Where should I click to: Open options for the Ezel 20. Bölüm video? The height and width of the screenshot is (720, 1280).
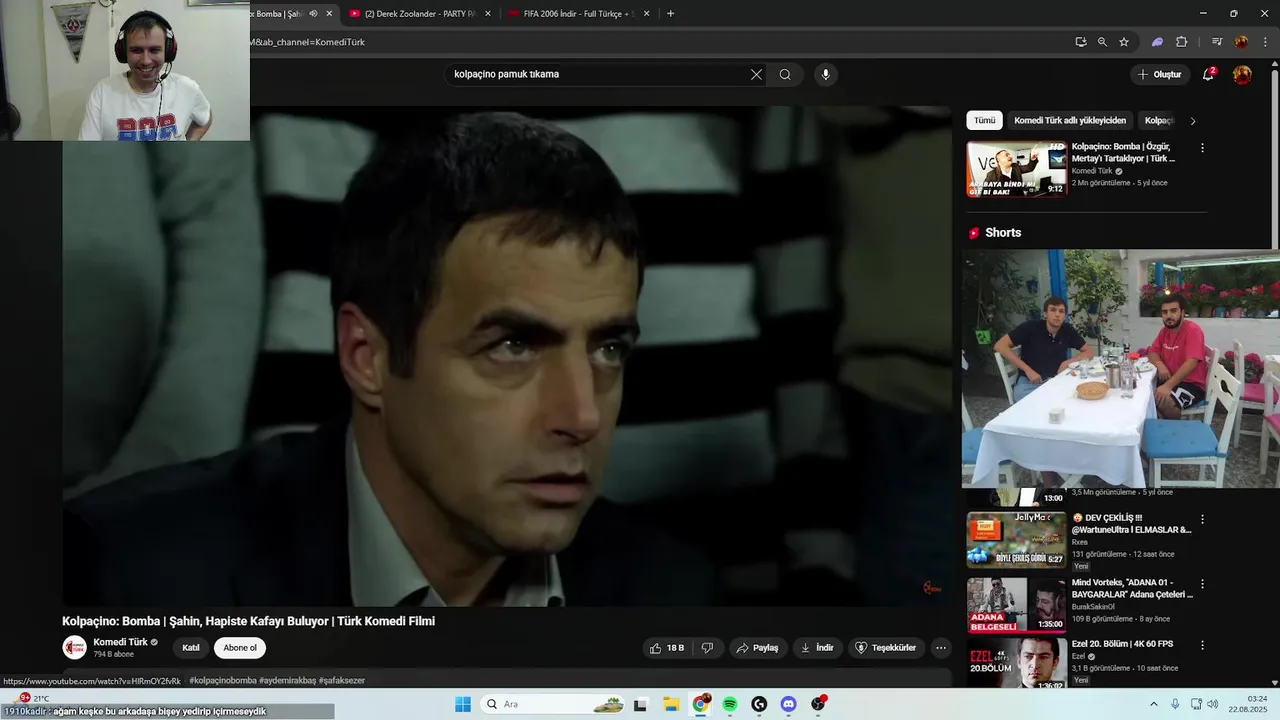click(1202, 646)
